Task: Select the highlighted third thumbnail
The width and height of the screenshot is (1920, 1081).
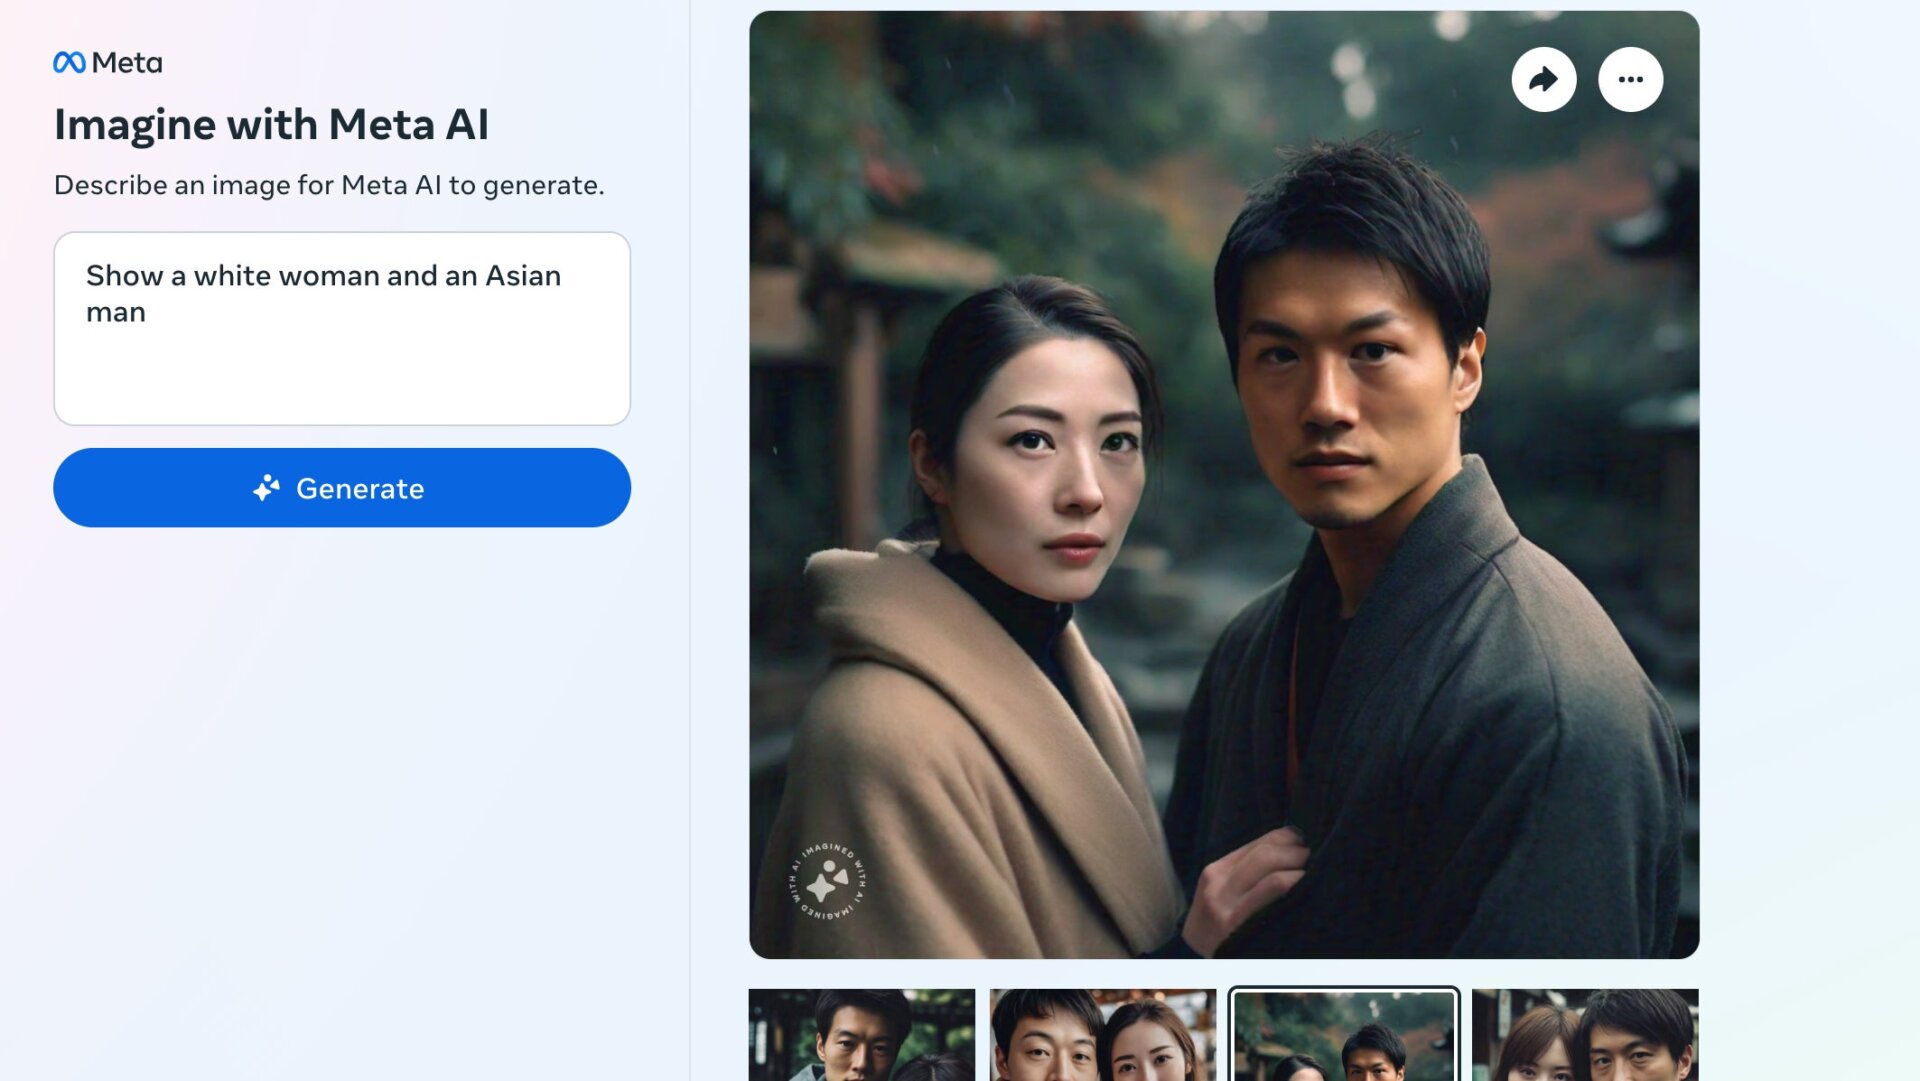Action: coord(1344,1035)
